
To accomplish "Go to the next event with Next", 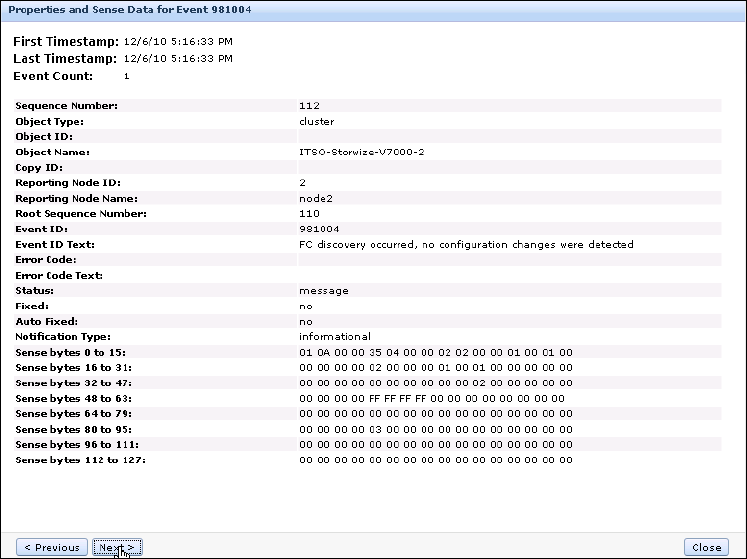I will [118, 547].
